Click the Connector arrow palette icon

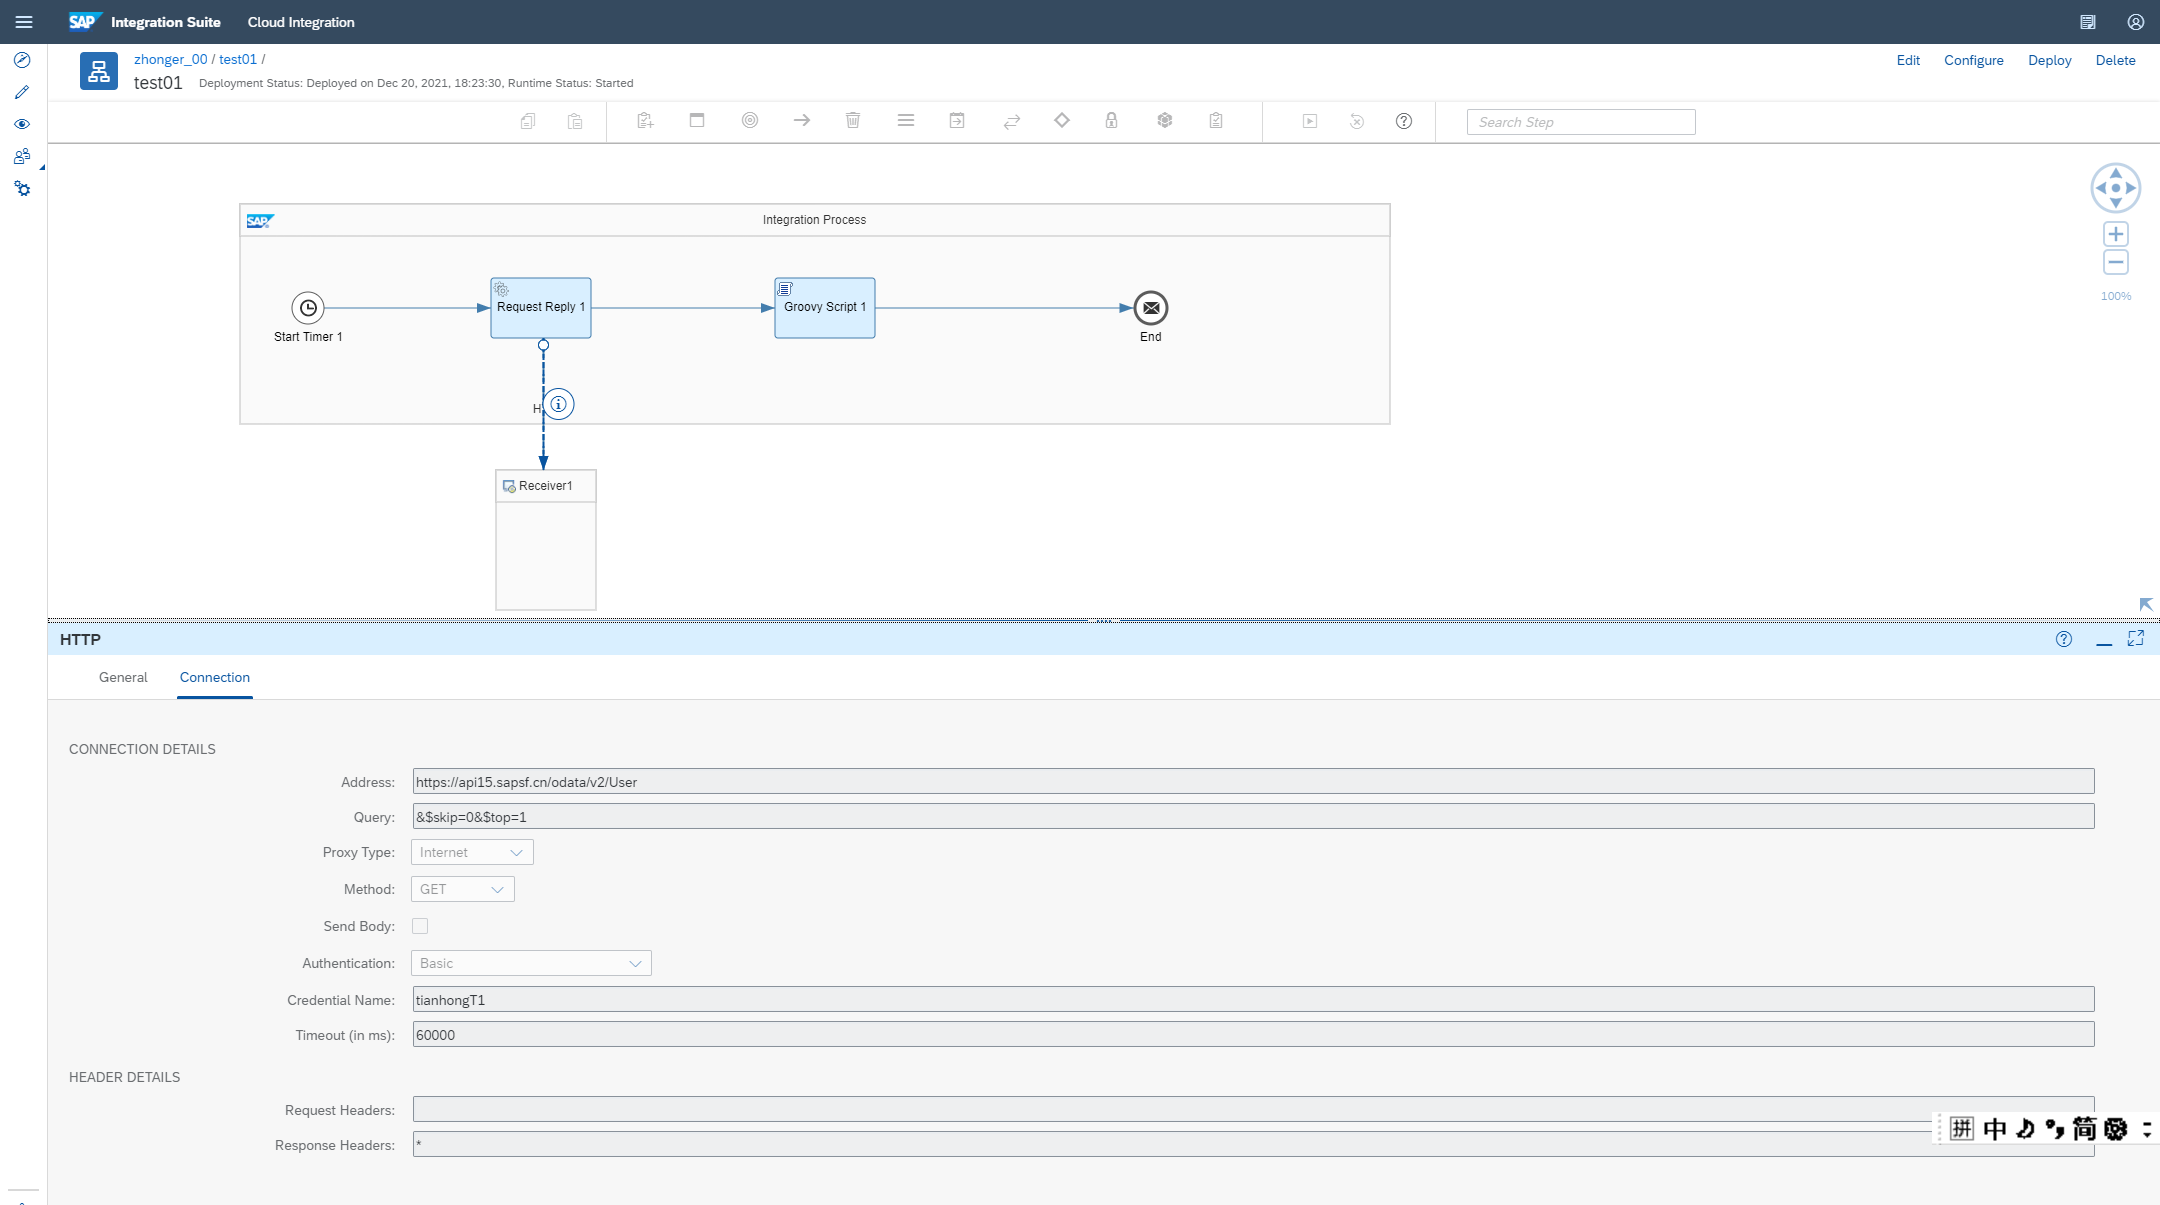[802, 121]
